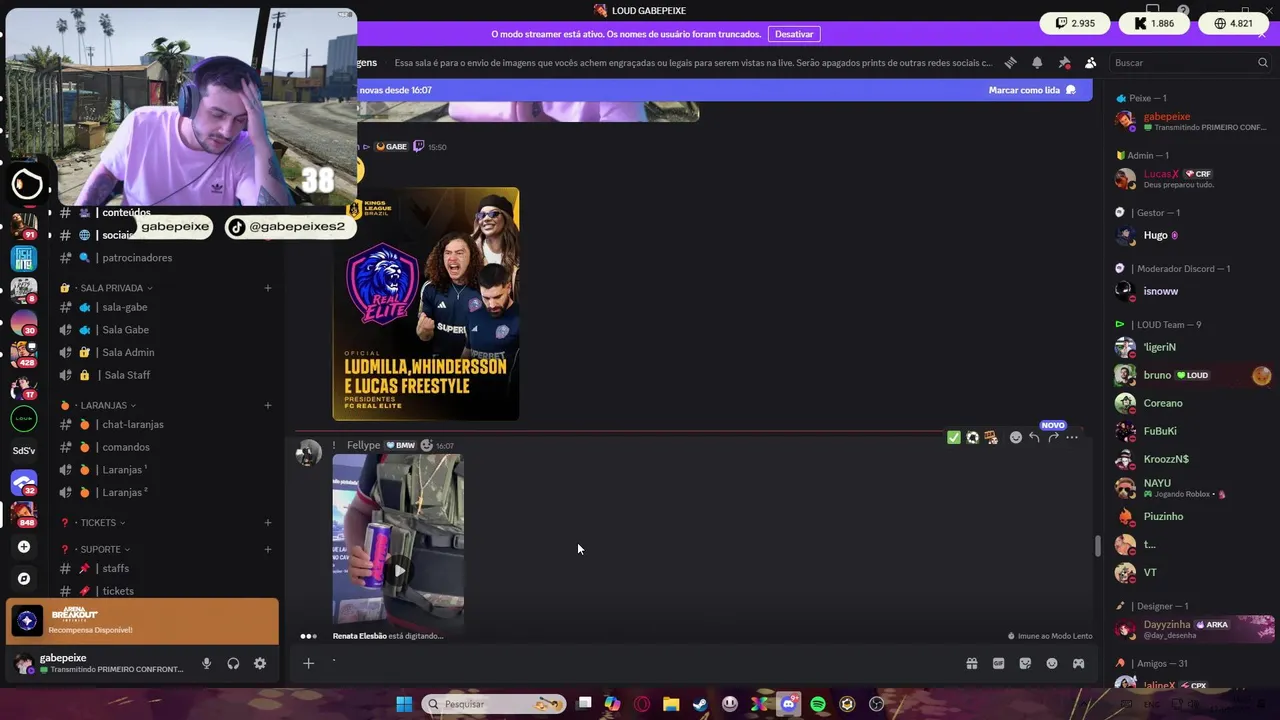Create channel in TICKETS with plus
The width and height of the screenshot is (1280, 720).
pyautogui.click(x=268, y=522)
